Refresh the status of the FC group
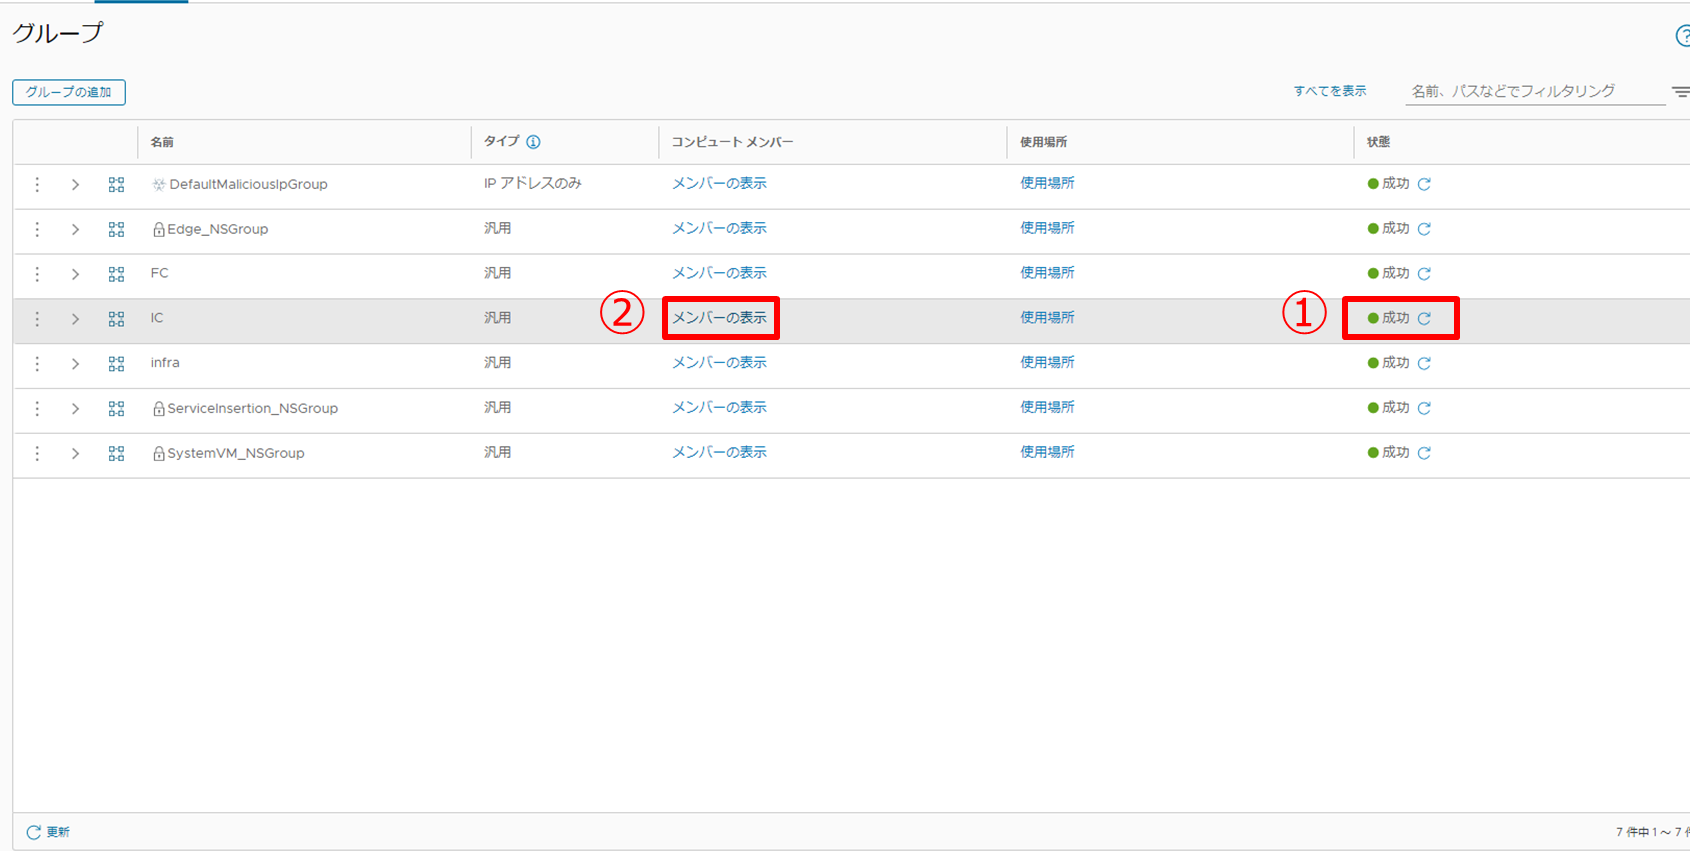The width and height of the screenshot is (1690, 851). pyautogui.click(x=1424, y=274)
